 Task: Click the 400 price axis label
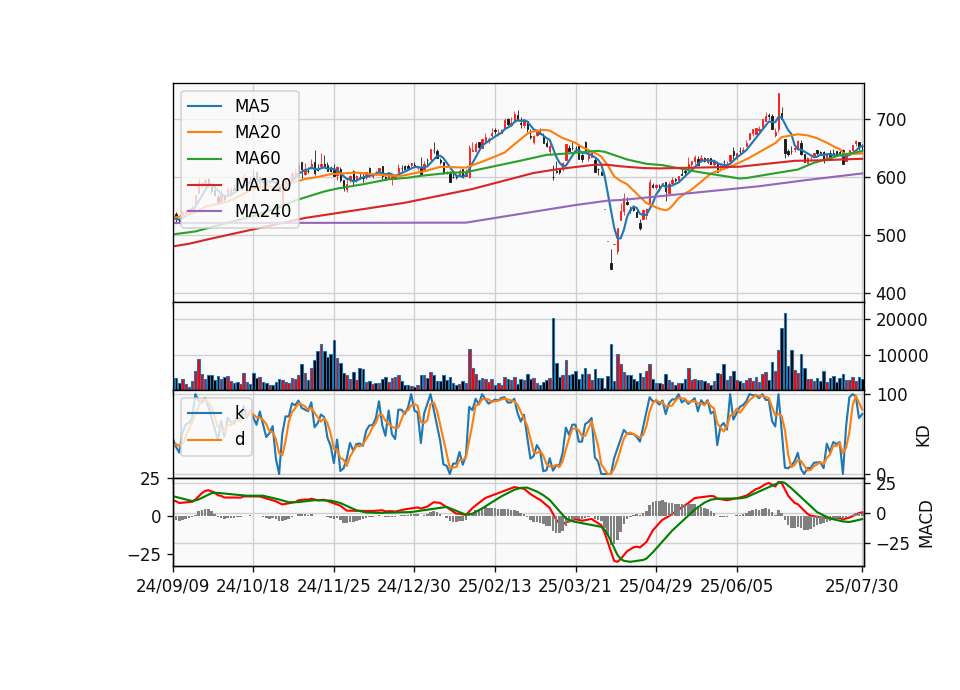pos(891,294)
